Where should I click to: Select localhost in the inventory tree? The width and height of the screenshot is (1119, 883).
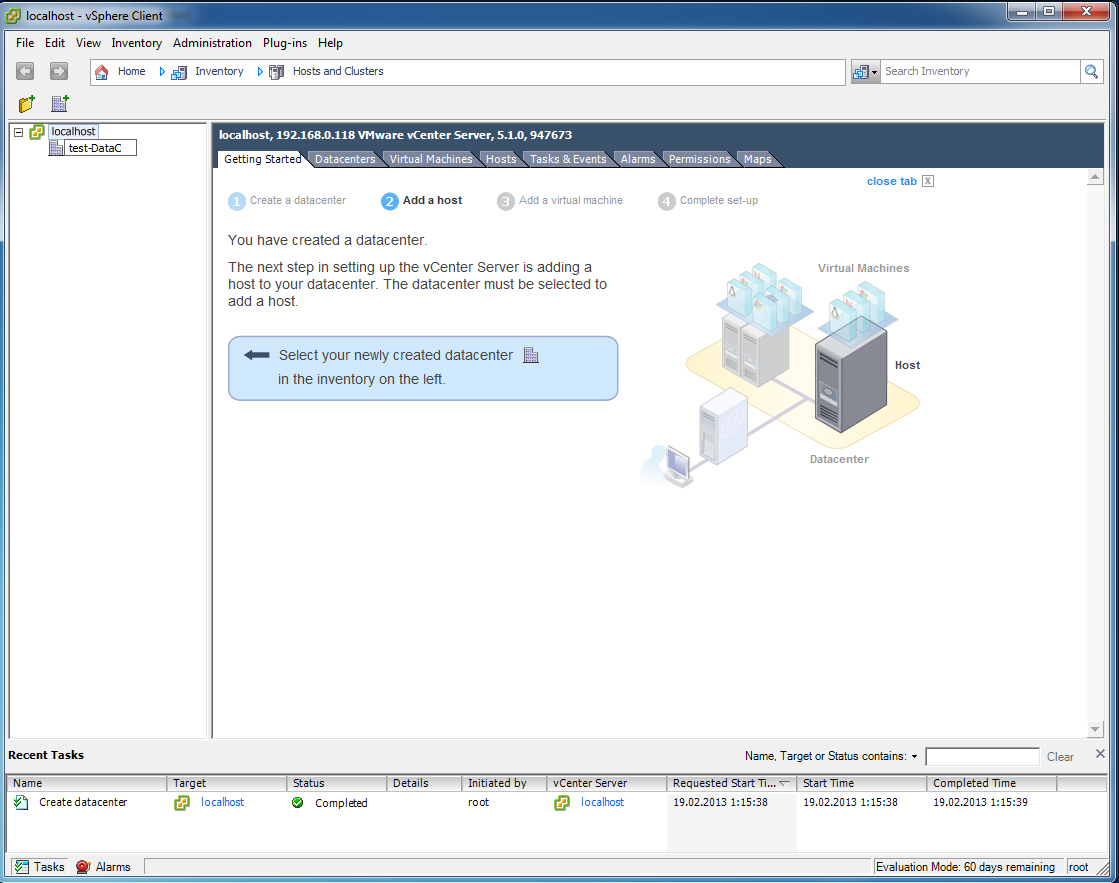tap(73, 131)
